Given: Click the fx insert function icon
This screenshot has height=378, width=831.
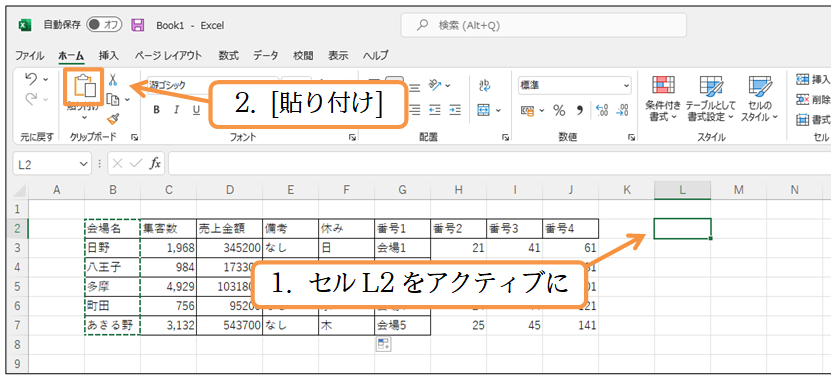Looking at the screenshot, I should click(x=155, y=164).
